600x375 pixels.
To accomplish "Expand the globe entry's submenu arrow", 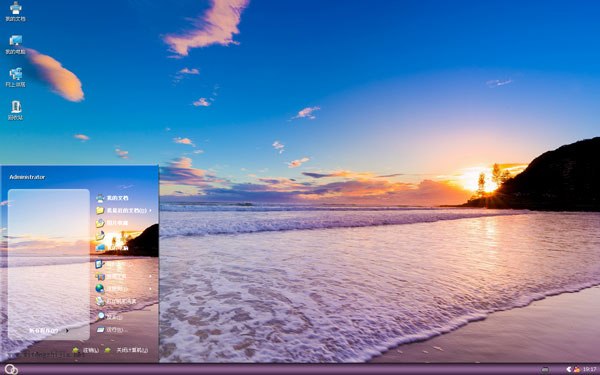I will click(x=150, y=289).
